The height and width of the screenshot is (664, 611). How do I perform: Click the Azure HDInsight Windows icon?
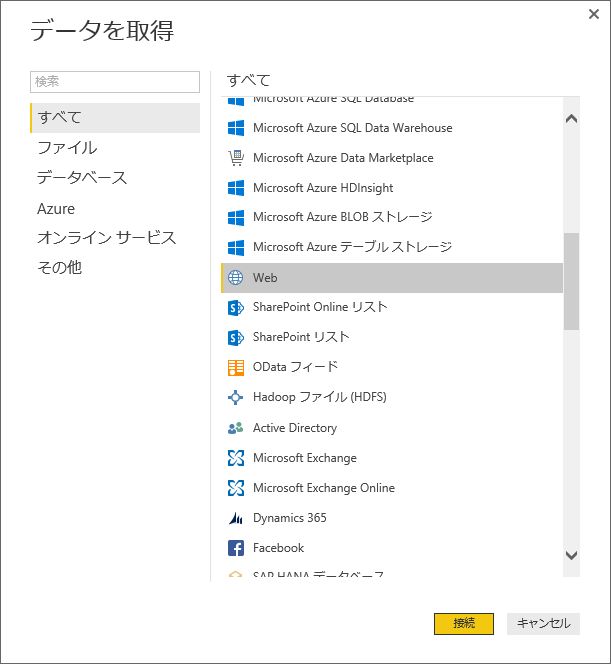point(236,188)
